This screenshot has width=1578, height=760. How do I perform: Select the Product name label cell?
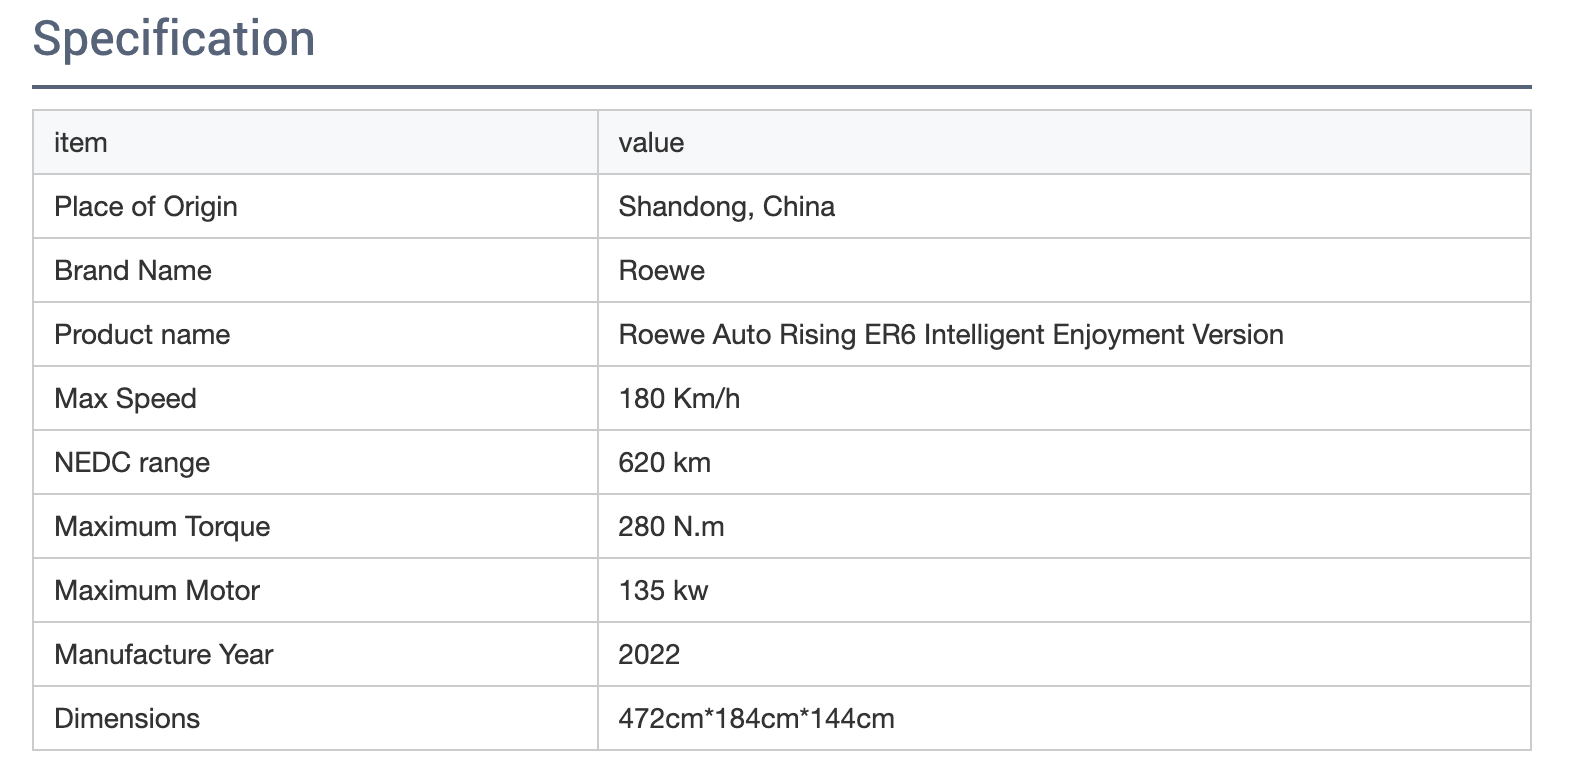[142, 335]
